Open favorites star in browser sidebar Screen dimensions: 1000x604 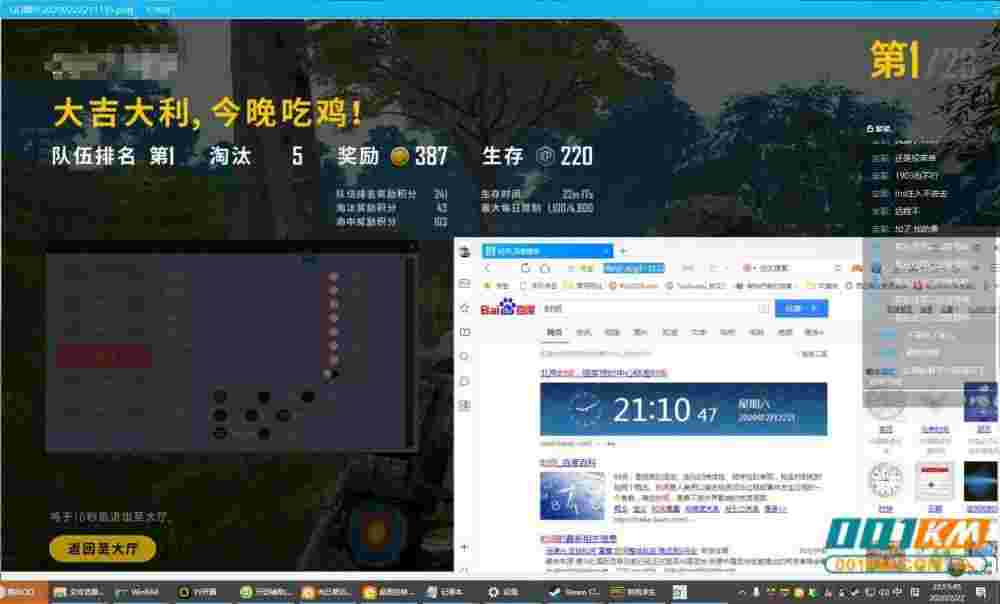465,308
